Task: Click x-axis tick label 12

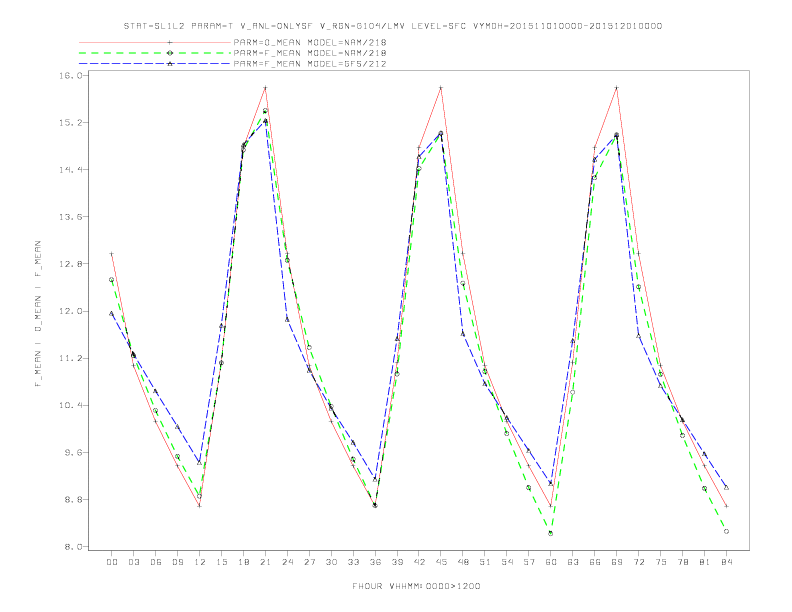Action: click(x=200, y=562)
